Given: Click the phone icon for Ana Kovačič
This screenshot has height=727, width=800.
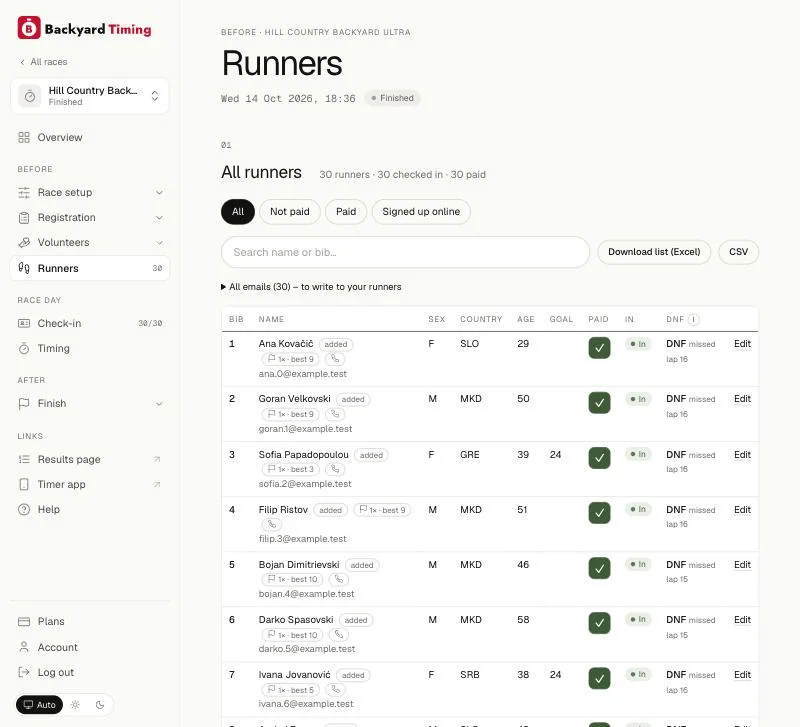Looking at the screenshot, I should (x=335, y=359).
